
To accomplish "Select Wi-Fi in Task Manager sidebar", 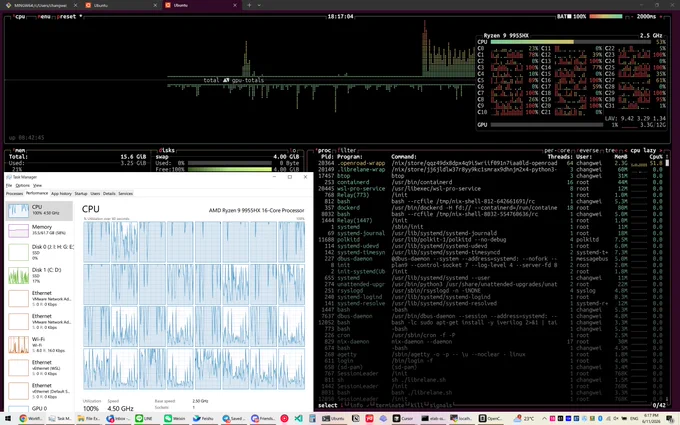I will [39, 344].
